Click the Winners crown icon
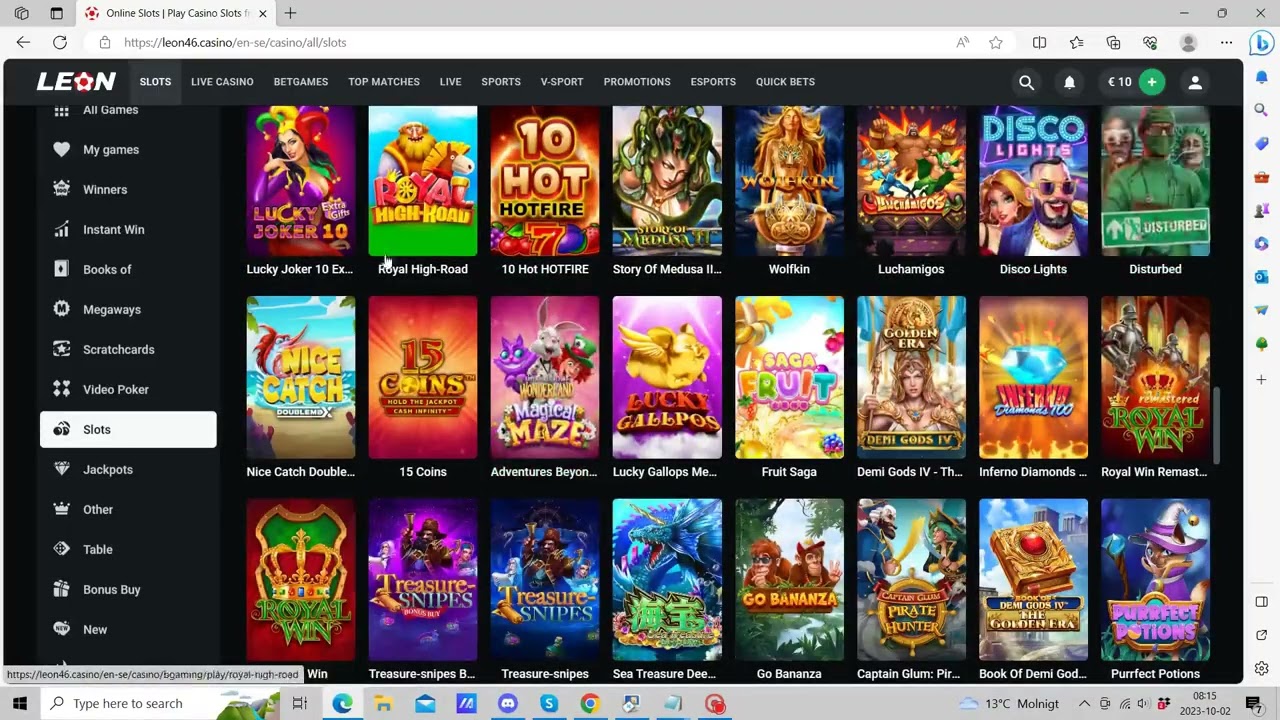The image size is (1280, 720). (62, 189)
